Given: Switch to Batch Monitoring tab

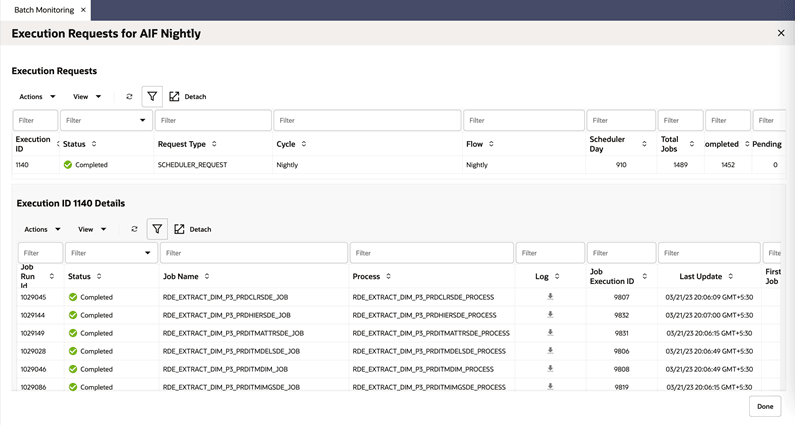Looking at the screenshot, I should [x=44, y=10].
